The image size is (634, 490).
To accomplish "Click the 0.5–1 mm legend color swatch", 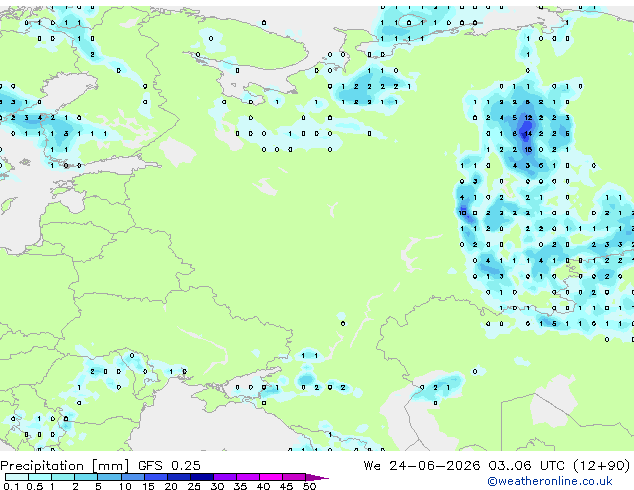I will tap(40, 477).
